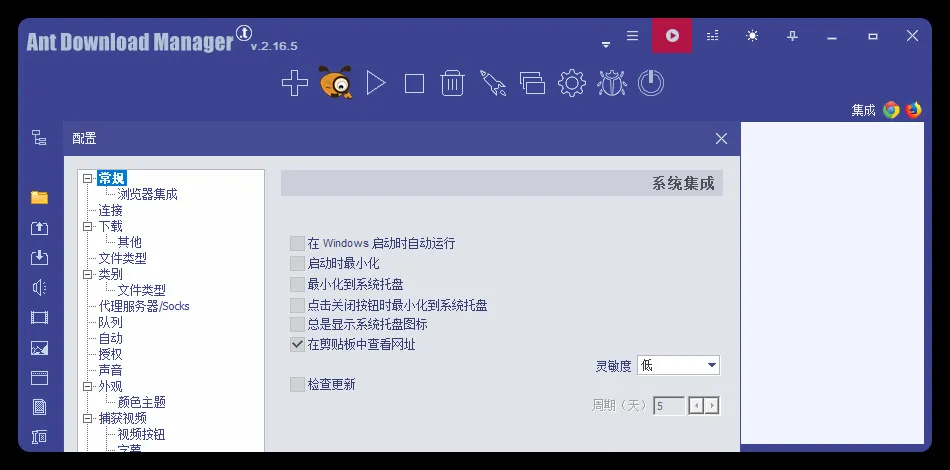Viewport: 950px width, 470px height.
Task: Click the Firefox integration icon
Action: click(914, 110)
